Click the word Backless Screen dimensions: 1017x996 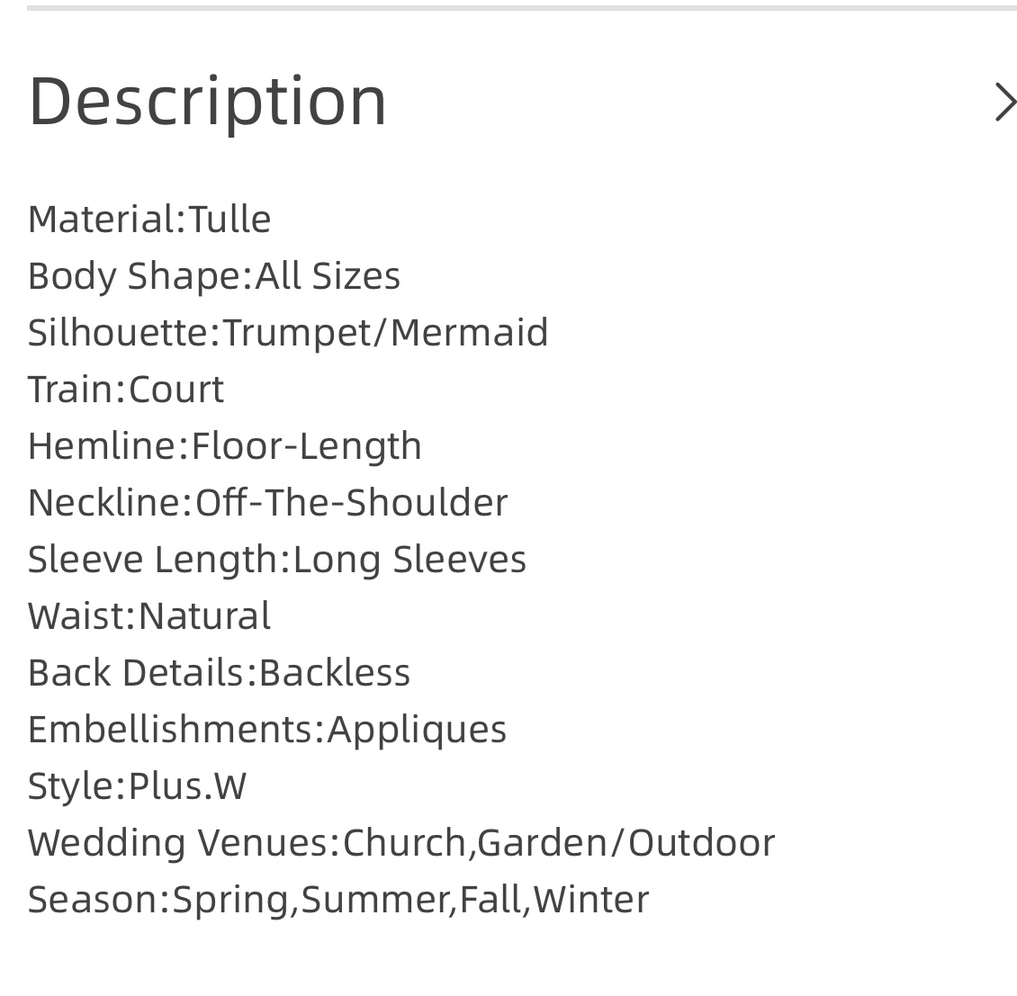[335, 672]
